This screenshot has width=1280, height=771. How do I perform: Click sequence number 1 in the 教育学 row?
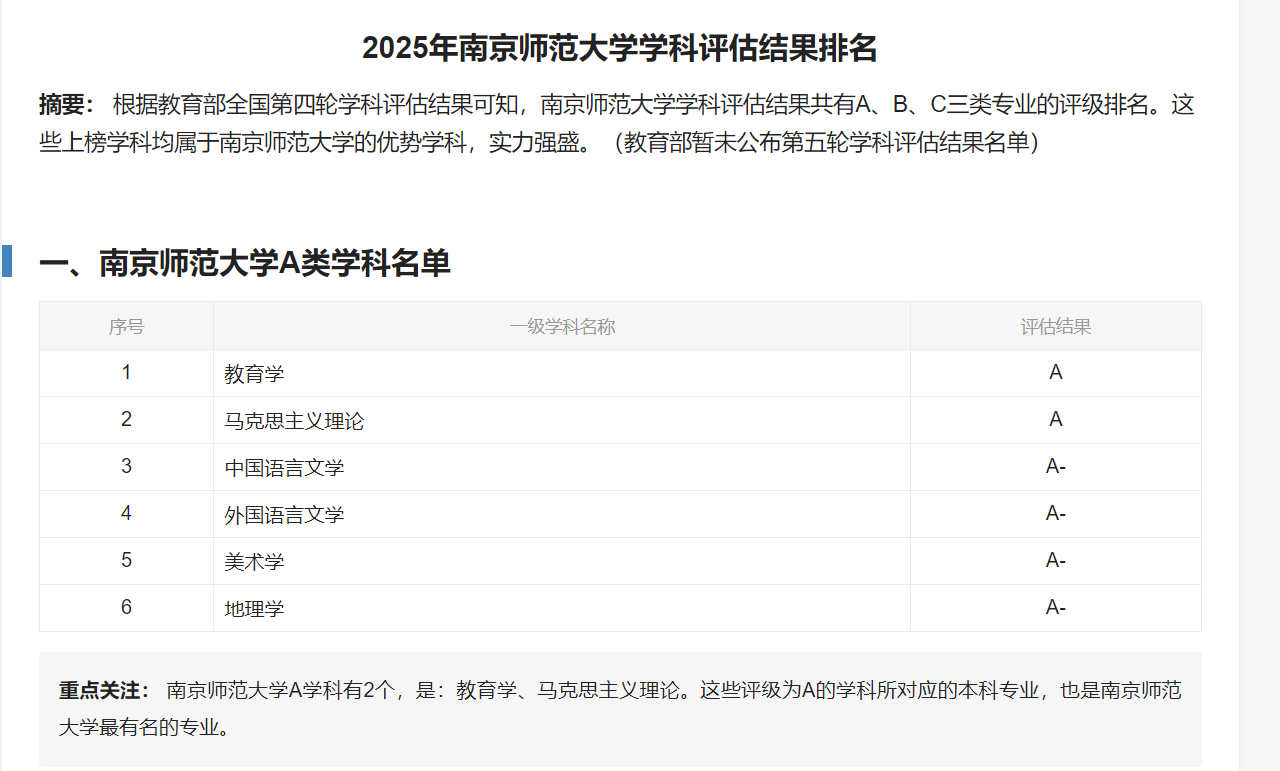click(126, 373)
